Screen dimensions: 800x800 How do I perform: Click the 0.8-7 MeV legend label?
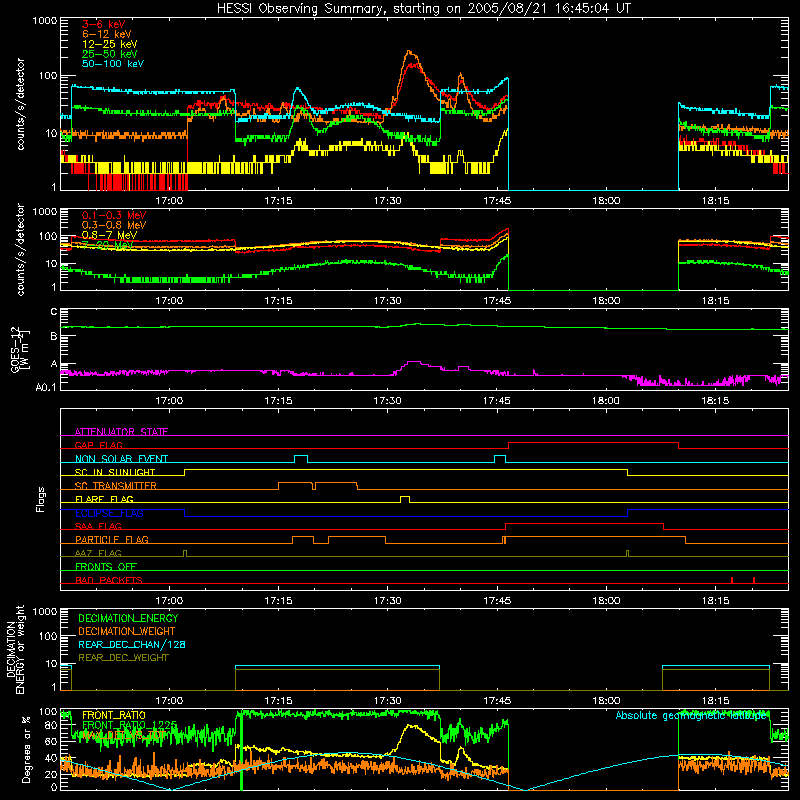(x=109, y=235)
